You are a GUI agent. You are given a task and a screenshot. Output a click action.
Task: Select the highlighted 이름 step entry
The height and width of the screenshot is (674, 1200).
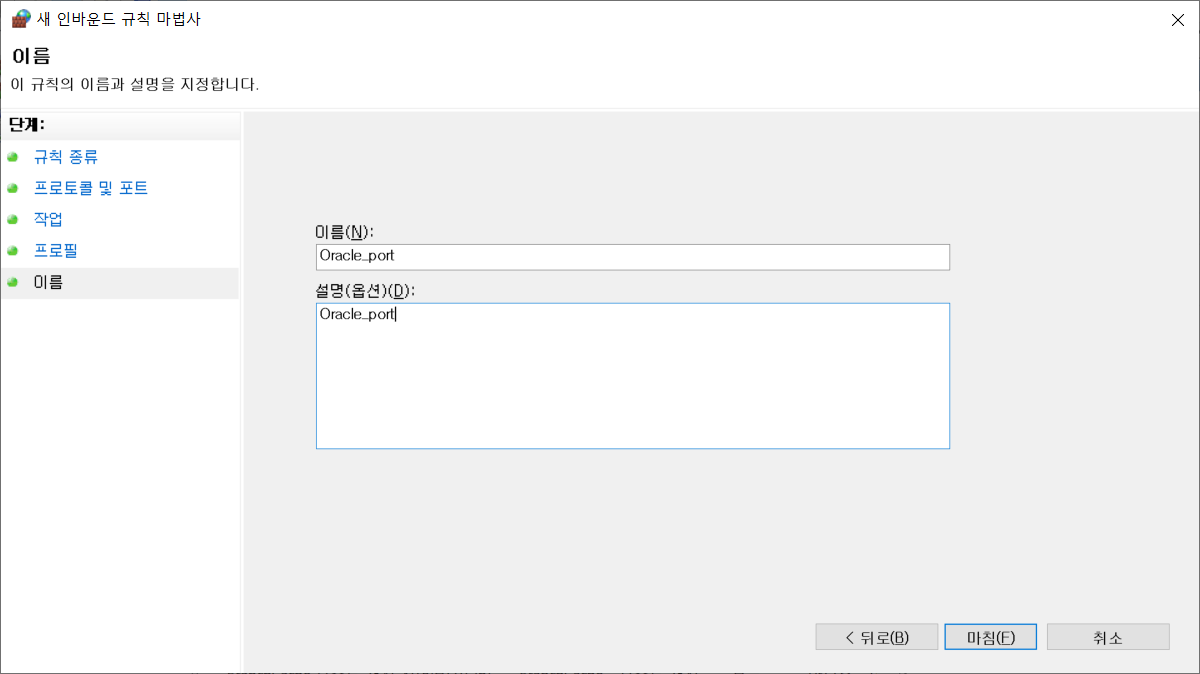47,283
